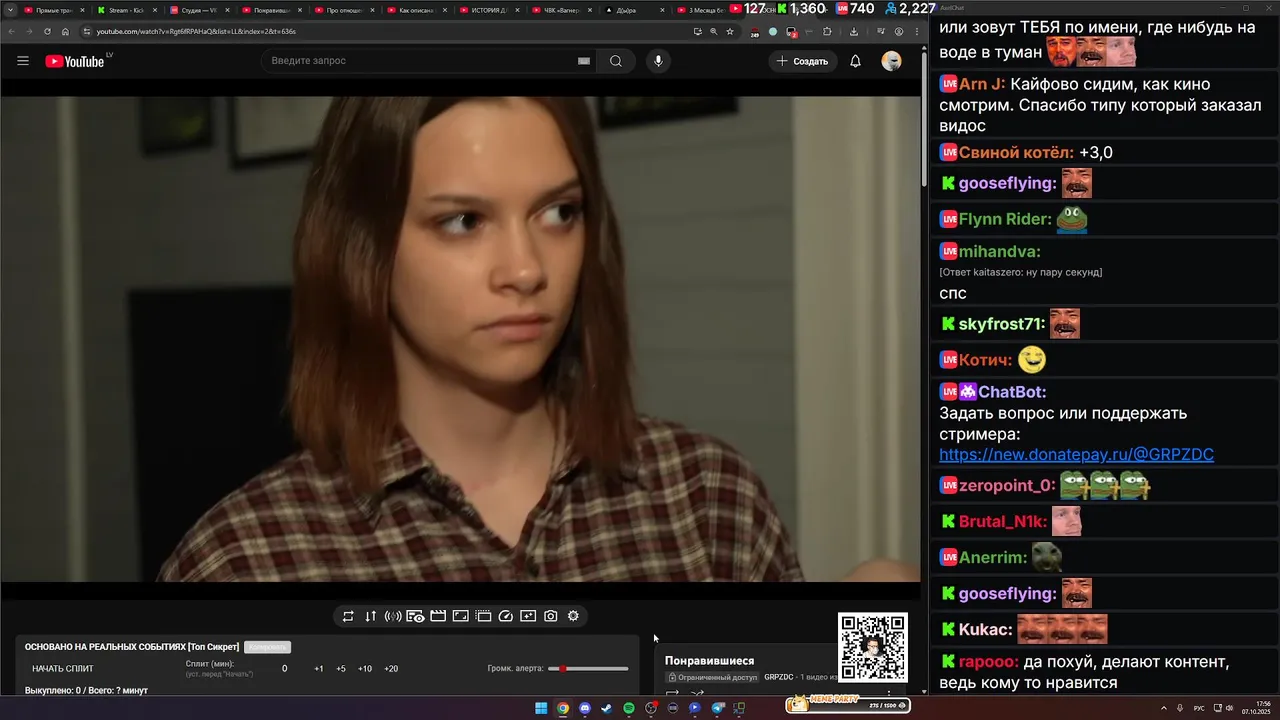
Task: Click the split minutes value field showing 0
Action: (285, 669)
